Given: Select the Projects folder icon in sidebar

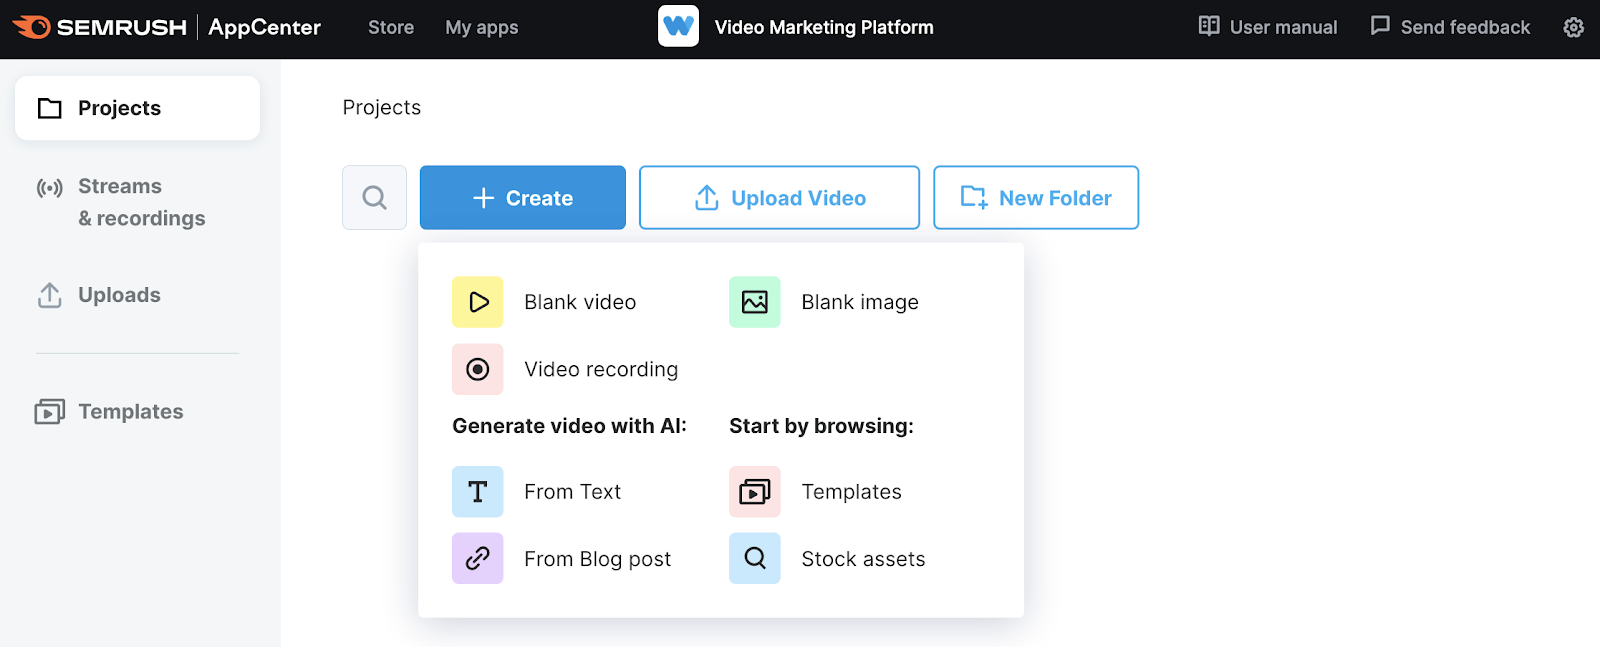Looking at the screenshot, I should (50, 108).
